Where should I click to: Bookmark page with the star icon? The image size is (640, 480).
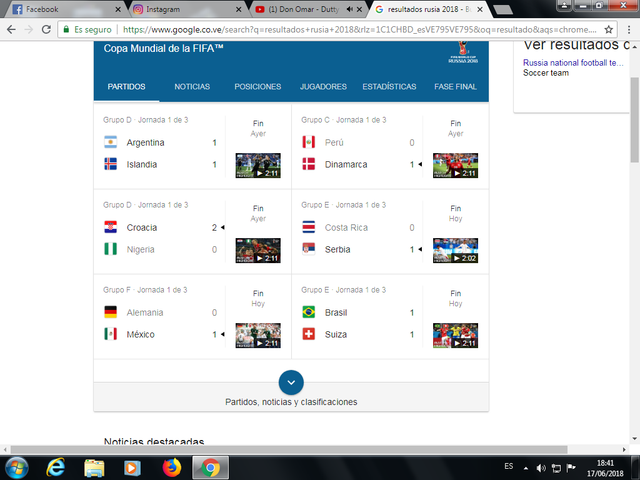tap(608, 29)
